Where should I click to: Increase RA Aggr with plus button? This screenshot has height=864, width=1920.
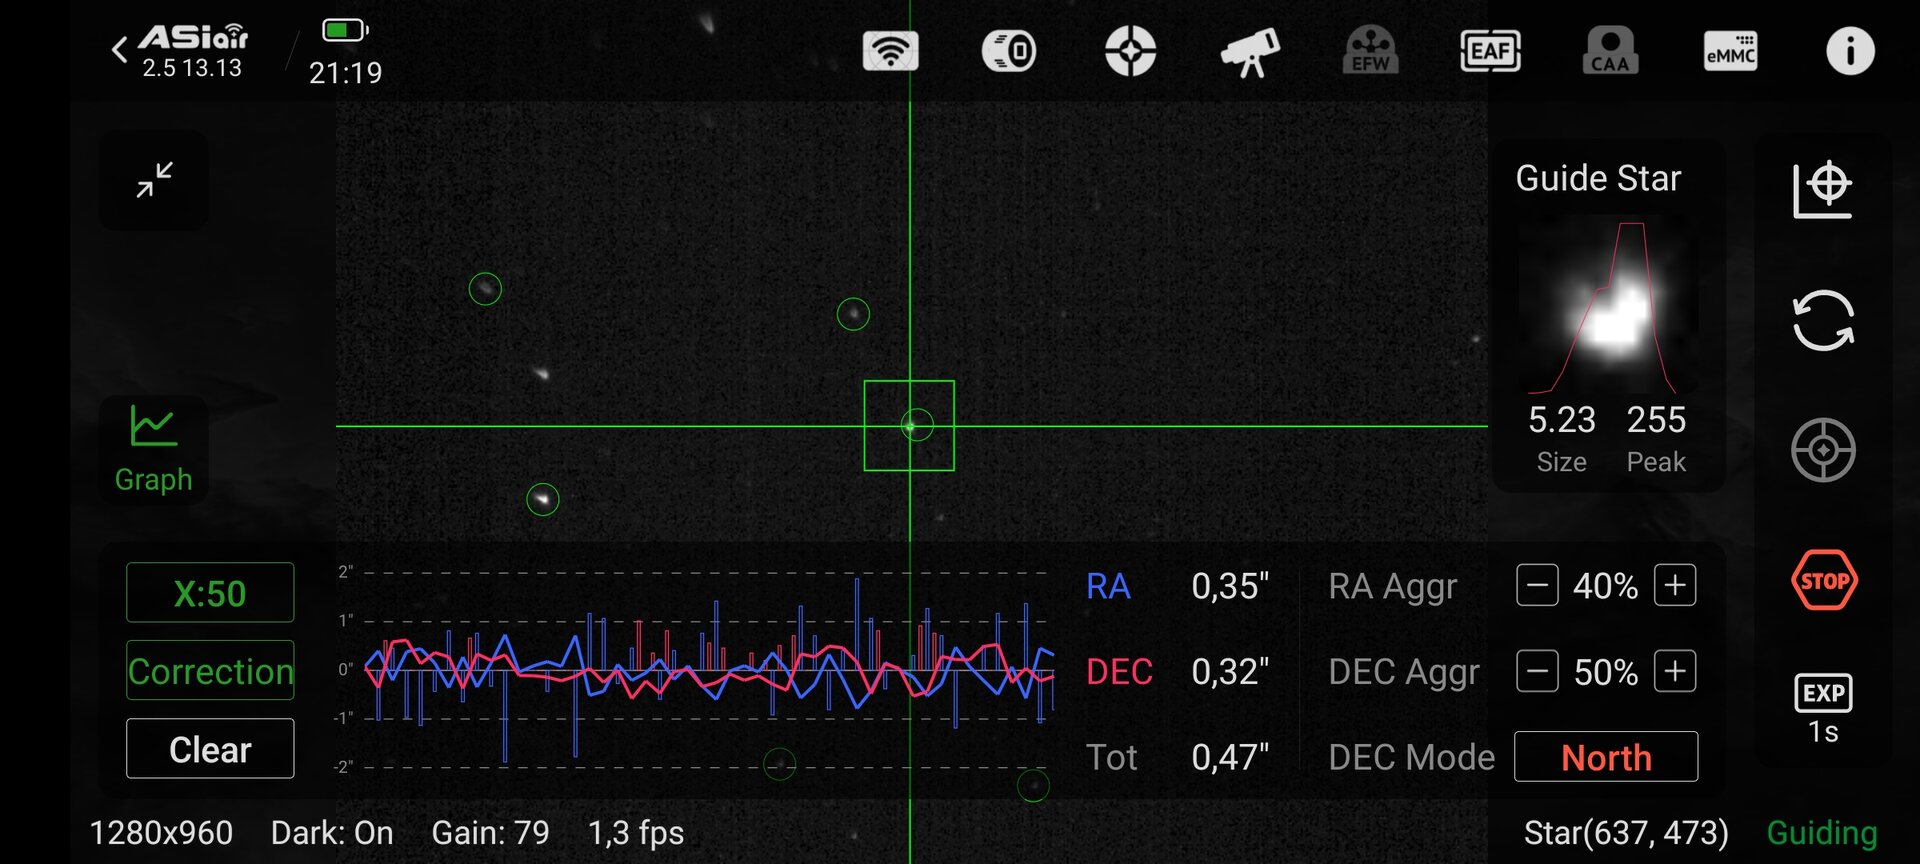(x=1675, y=585)
